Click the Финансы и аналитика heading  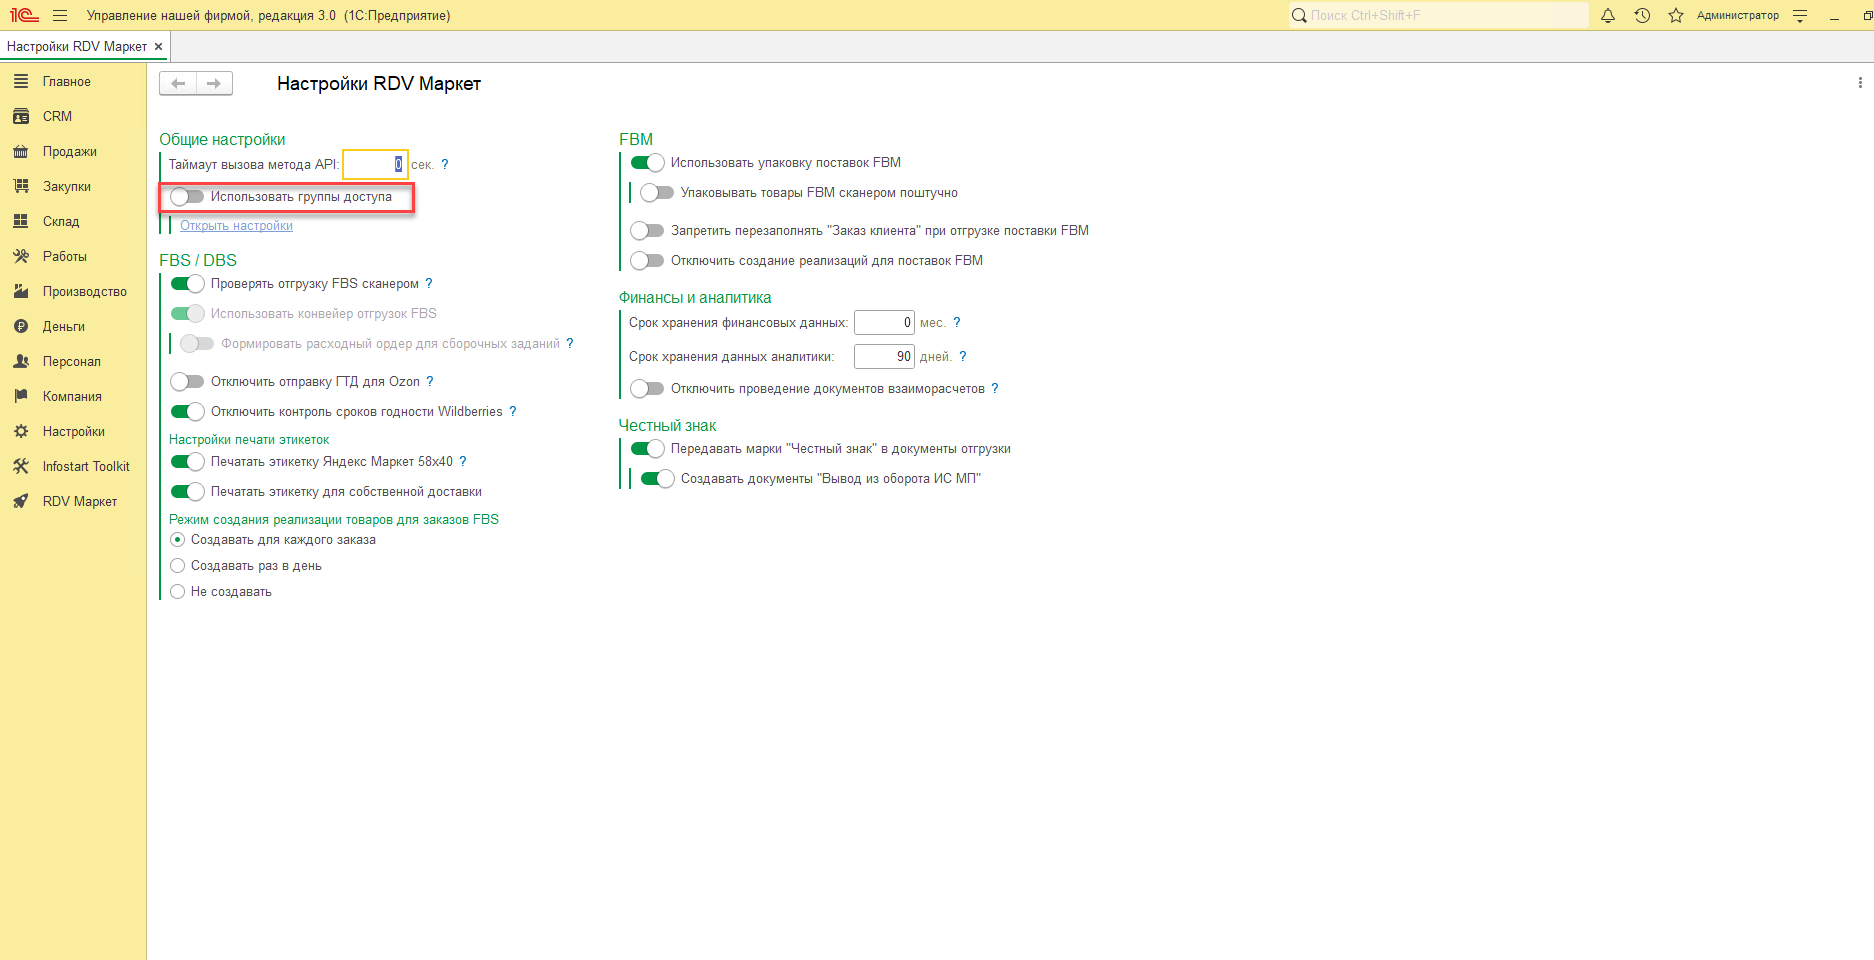point(695,297)
